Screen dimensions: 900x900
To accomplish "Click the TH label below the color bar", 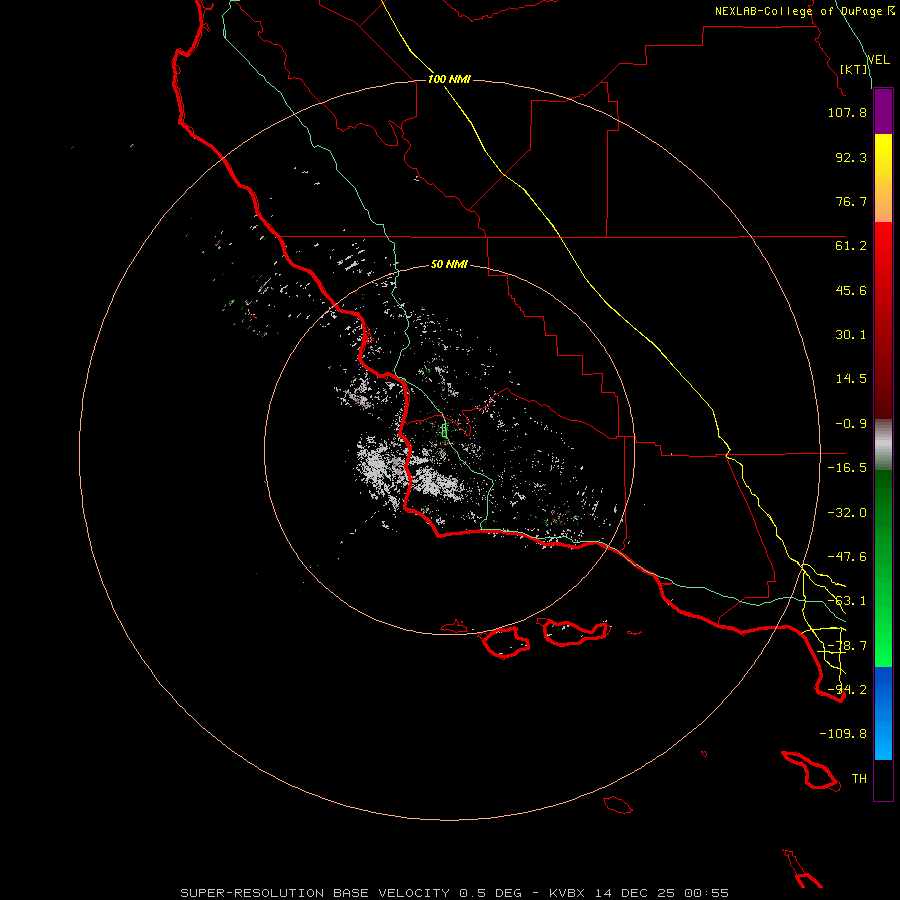I will [859, 779].
